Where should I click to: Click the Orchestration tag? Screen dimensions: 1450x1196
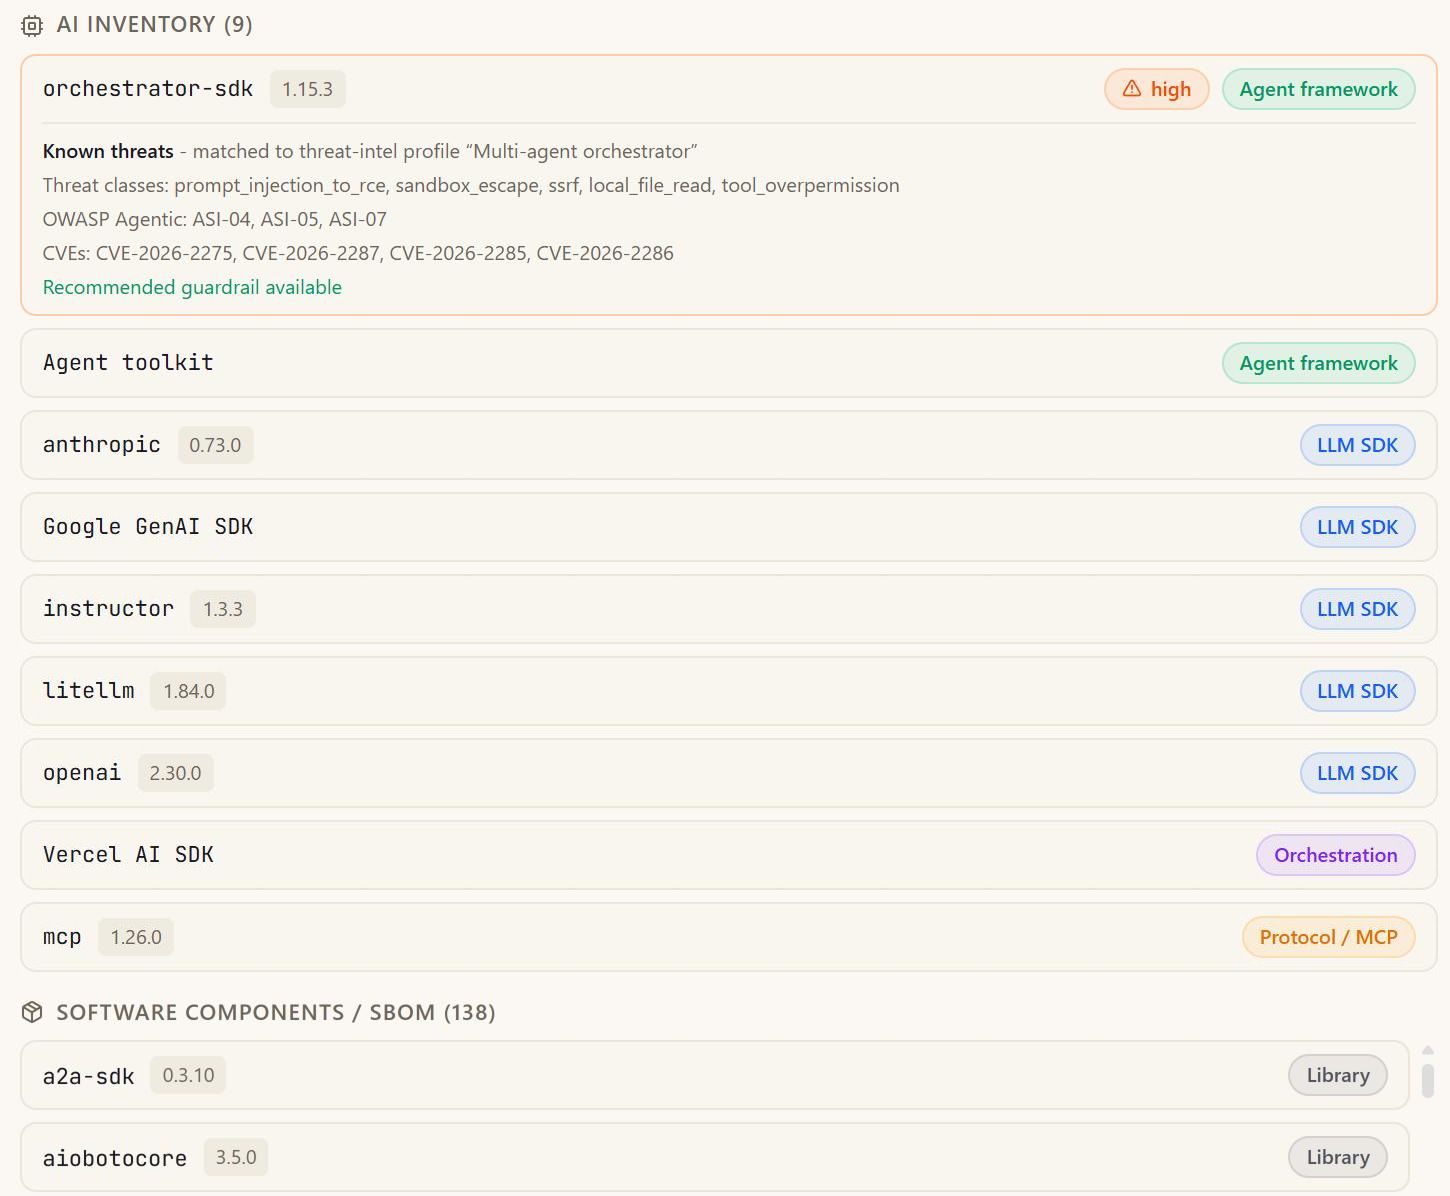point(1335,855)
